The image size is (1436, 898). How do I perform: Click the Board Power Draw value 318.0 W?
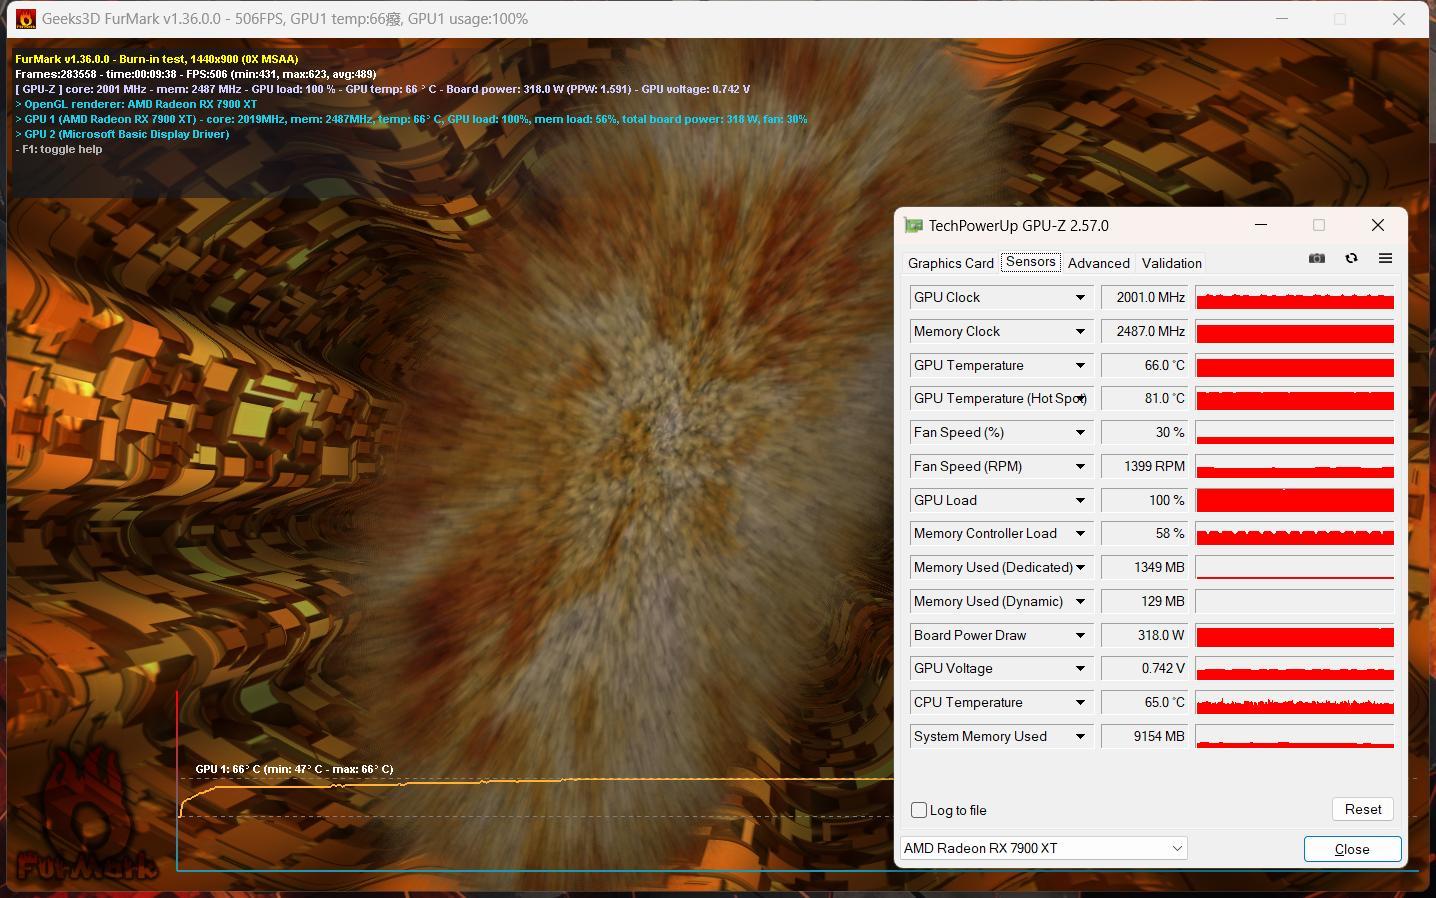pyautogui.click(x=1144, y=635)
